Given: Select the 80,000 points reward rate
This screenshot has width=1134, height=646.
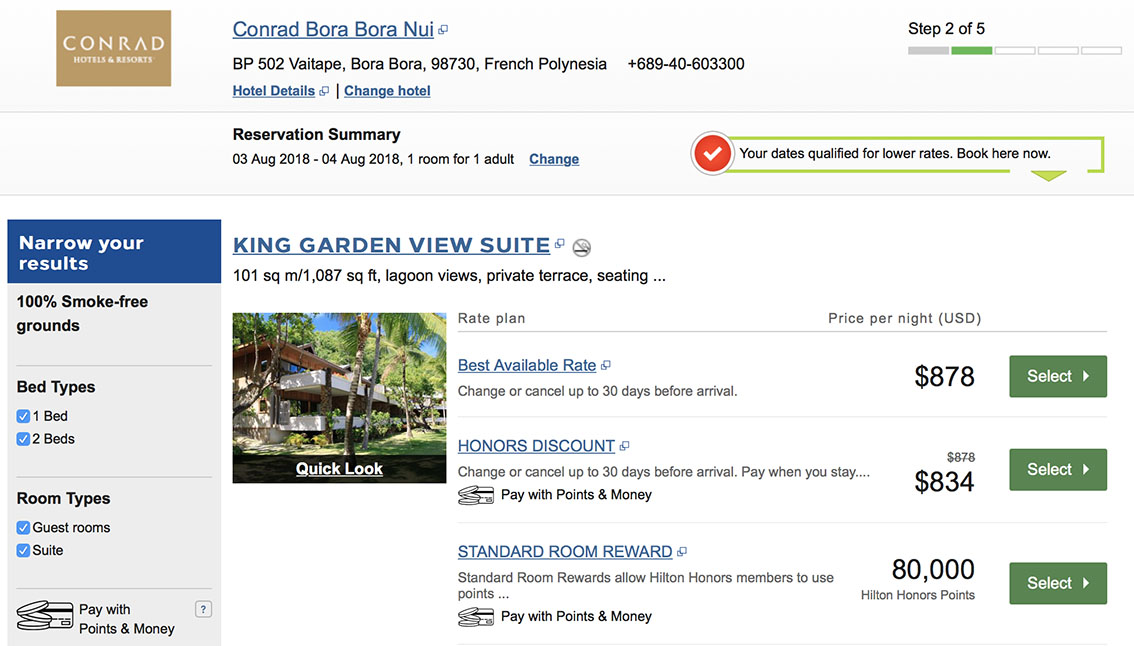Looking at the screenshot, I should (1058, 583).
